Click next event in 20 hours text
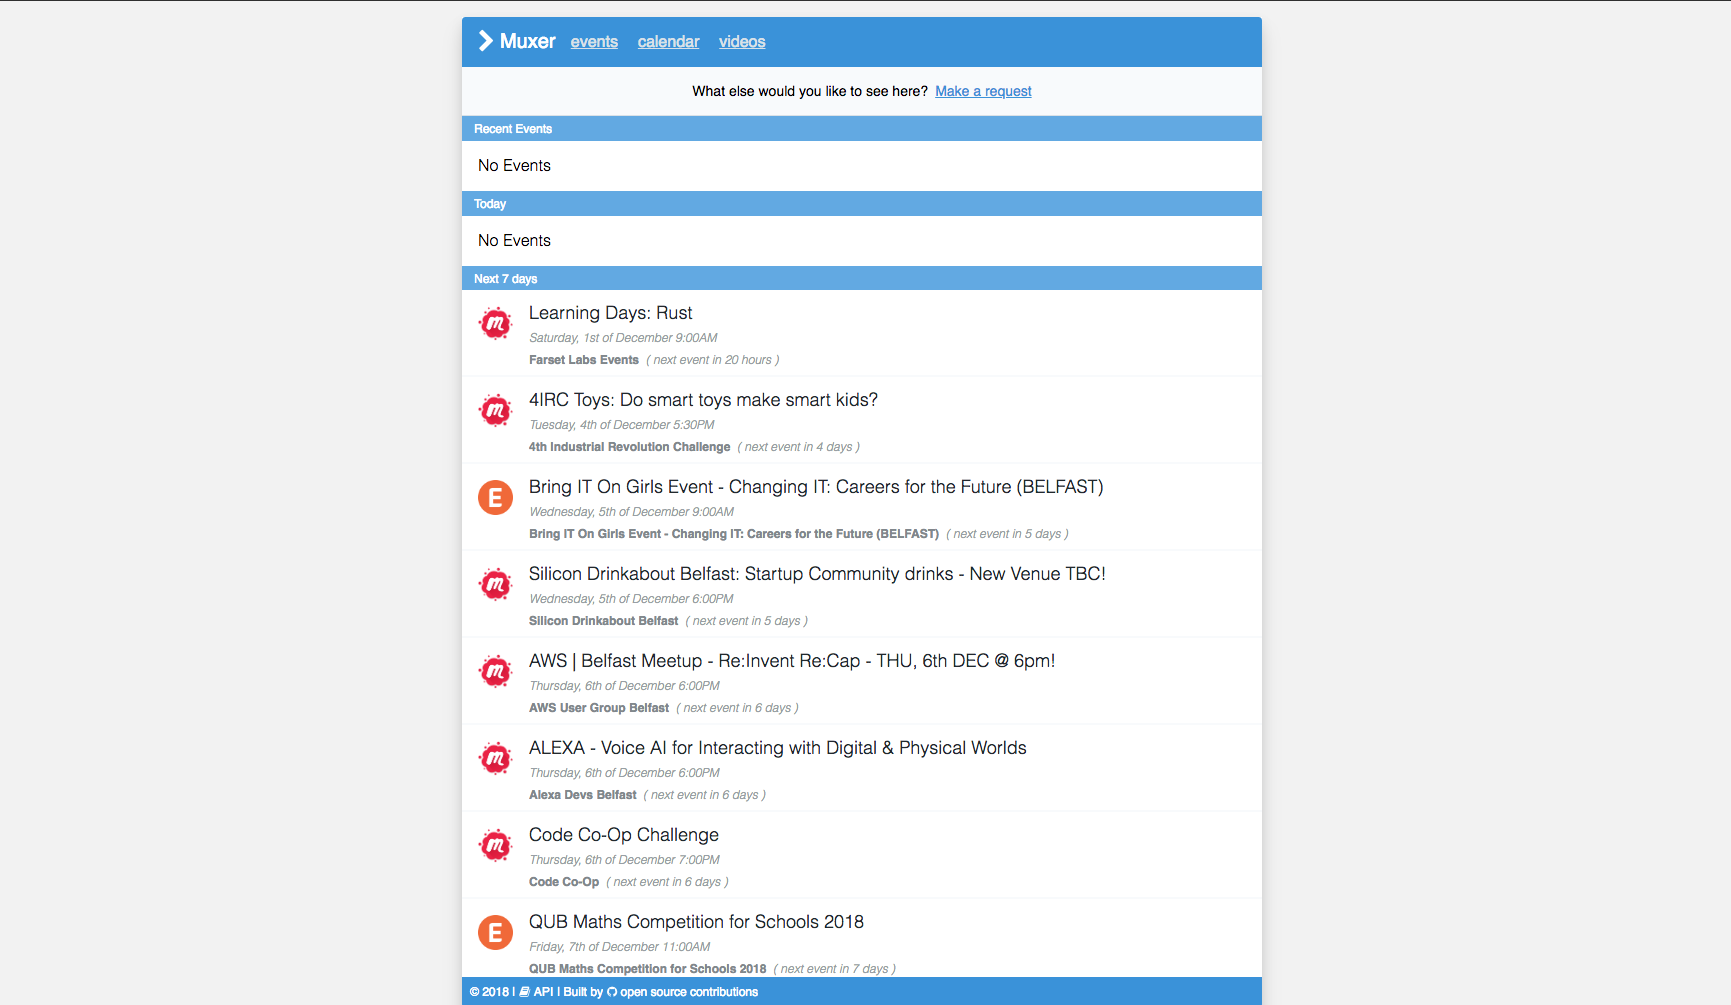This screenshot has height=1005, width=1731. point(712,360)
